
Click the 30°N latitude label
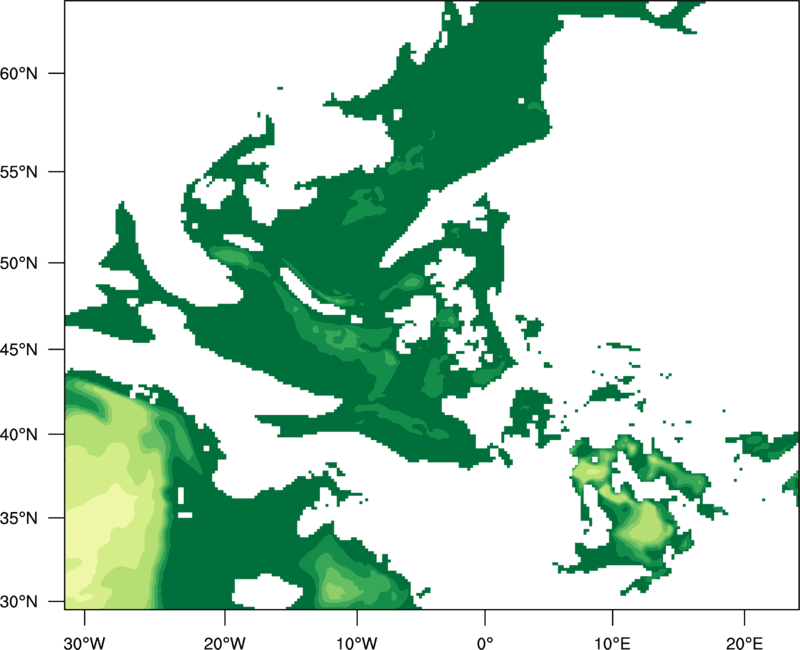[x=19, y=602]
